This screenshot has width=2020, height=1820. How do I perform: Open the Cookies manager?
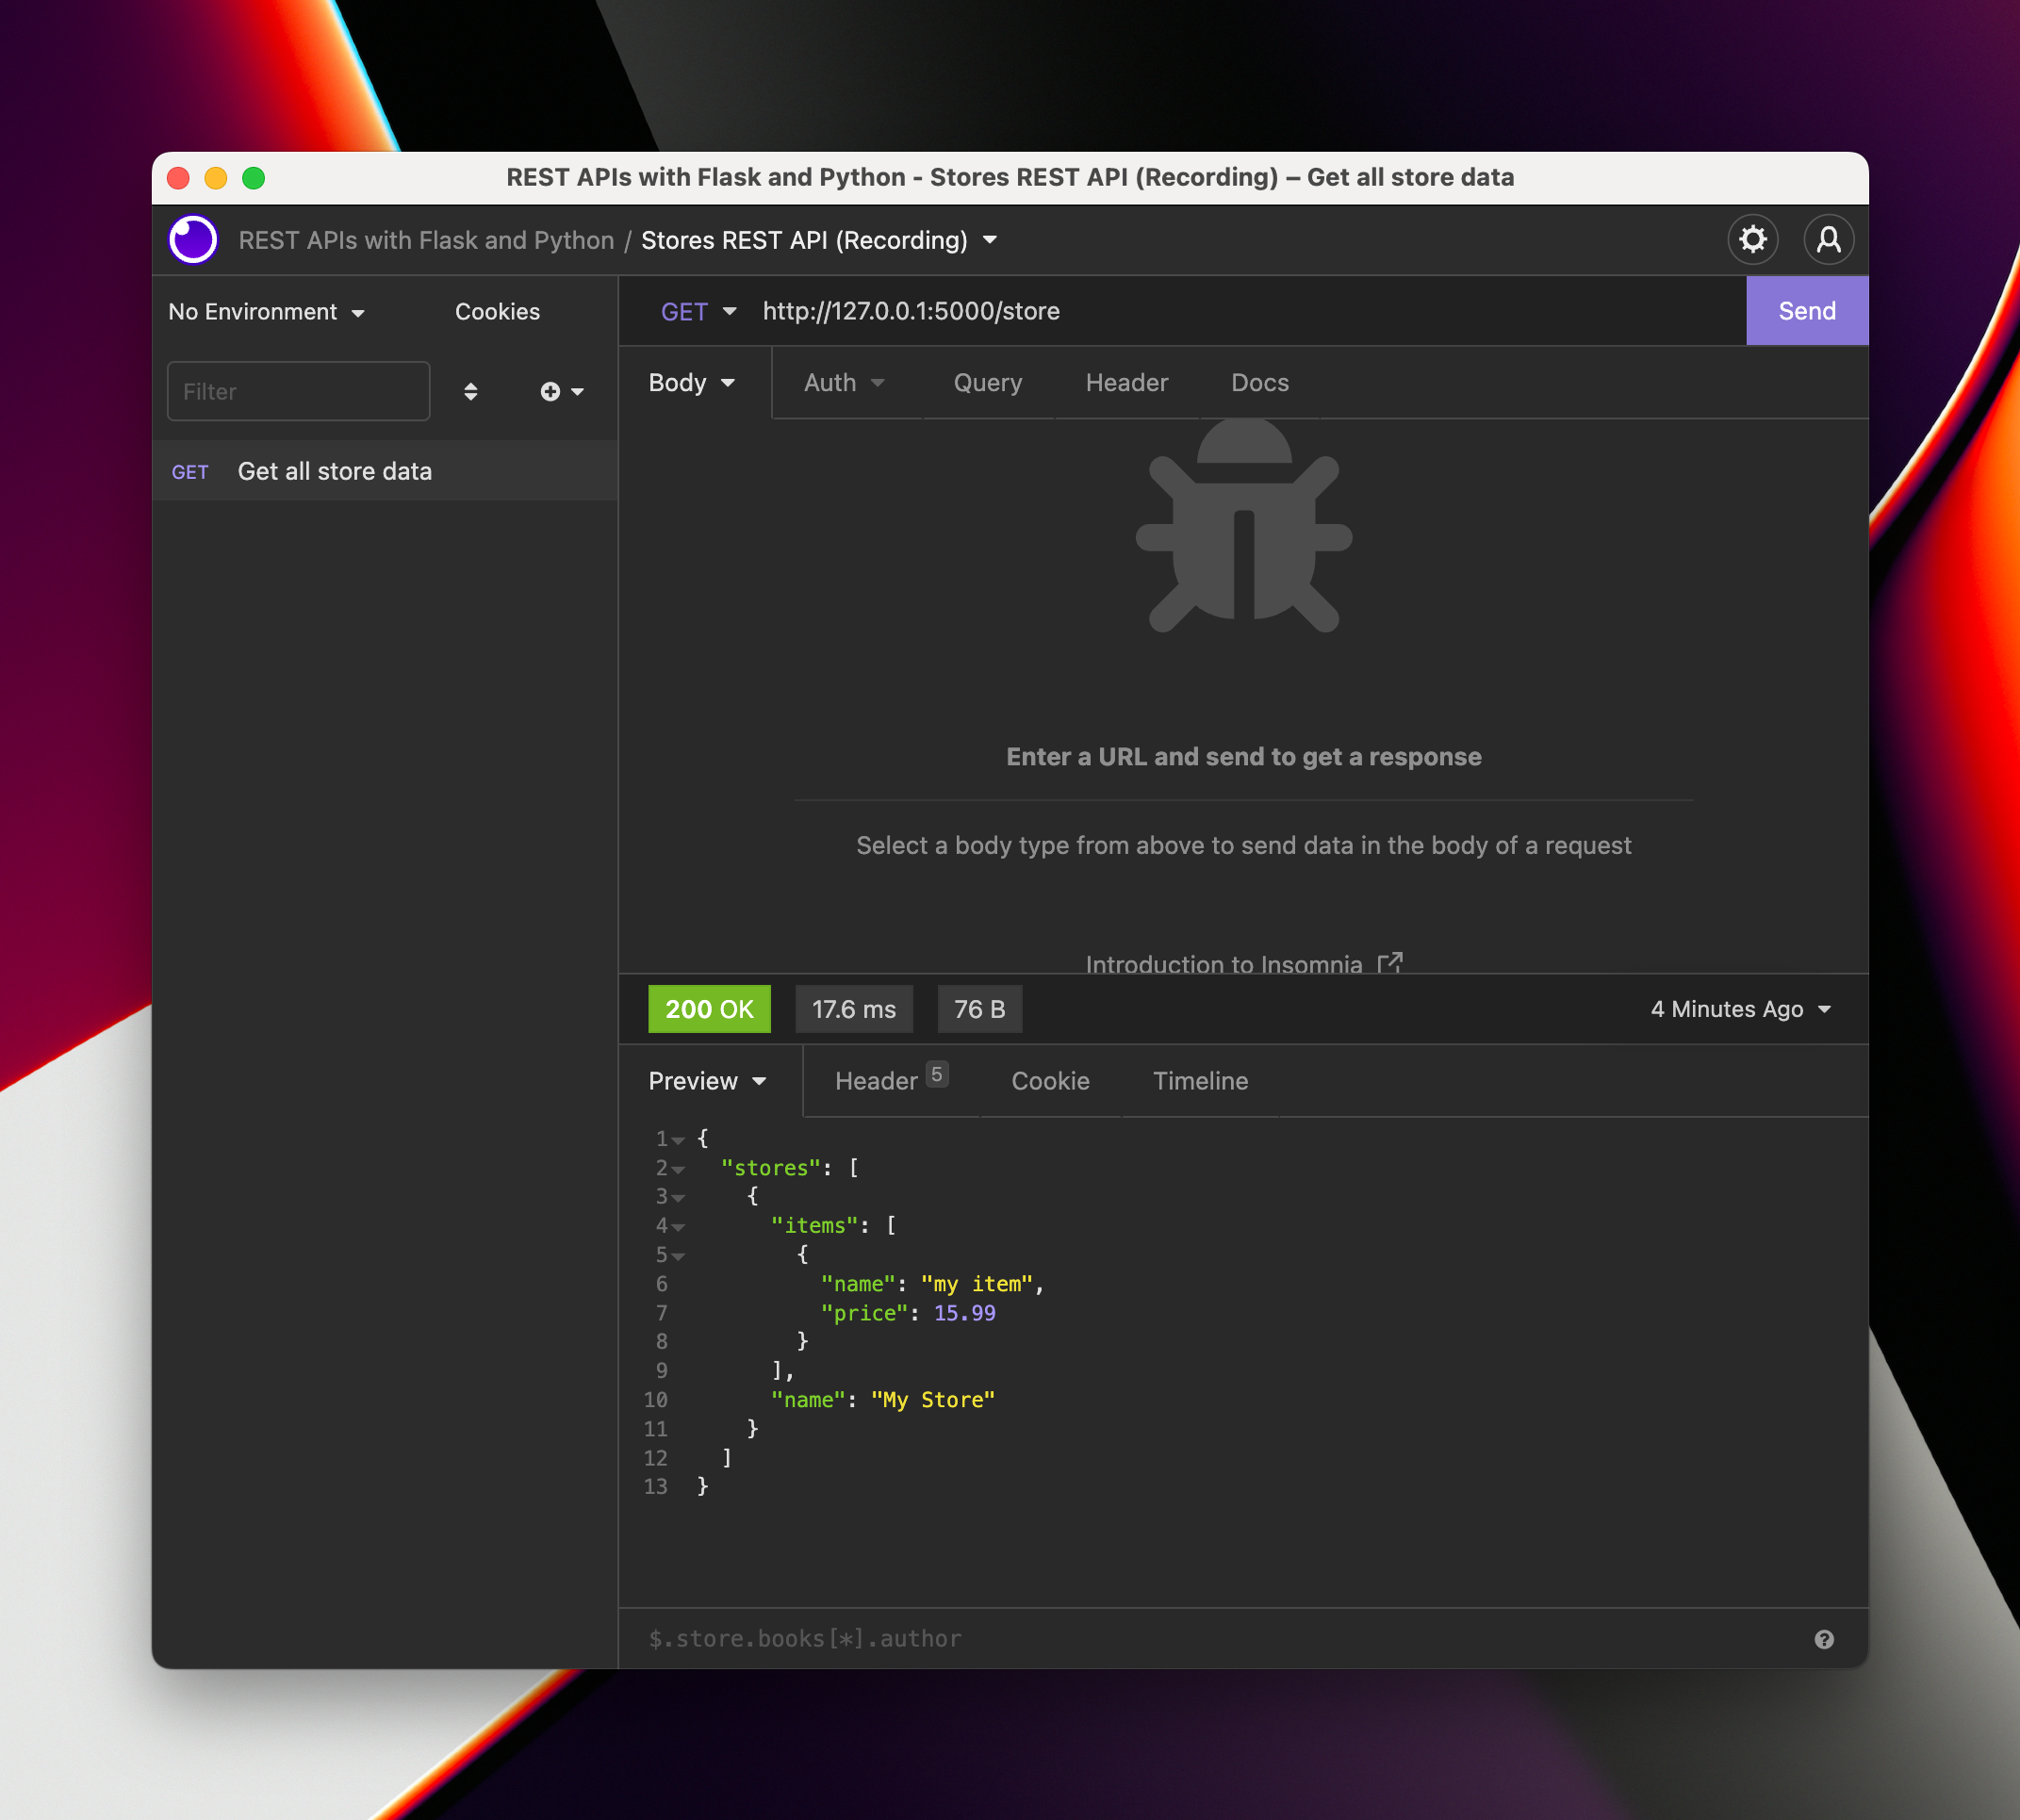coord(497,312)
